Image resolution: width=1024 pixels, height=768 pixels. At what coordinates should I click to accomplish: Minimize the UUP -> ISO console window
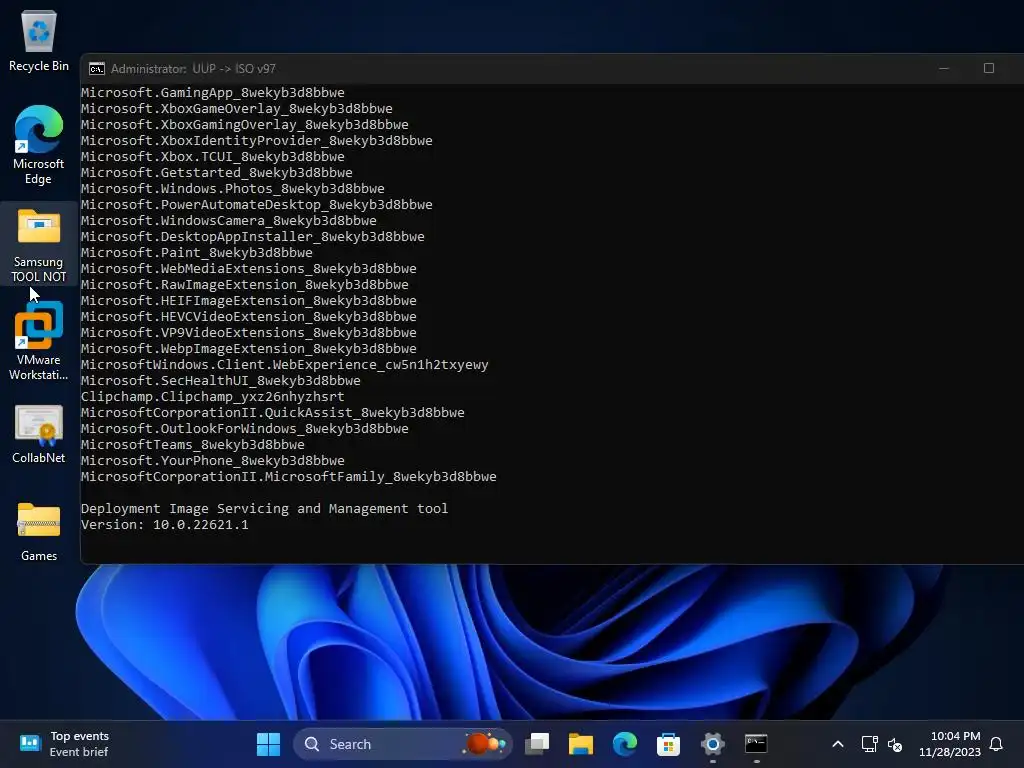click(944, 69)
